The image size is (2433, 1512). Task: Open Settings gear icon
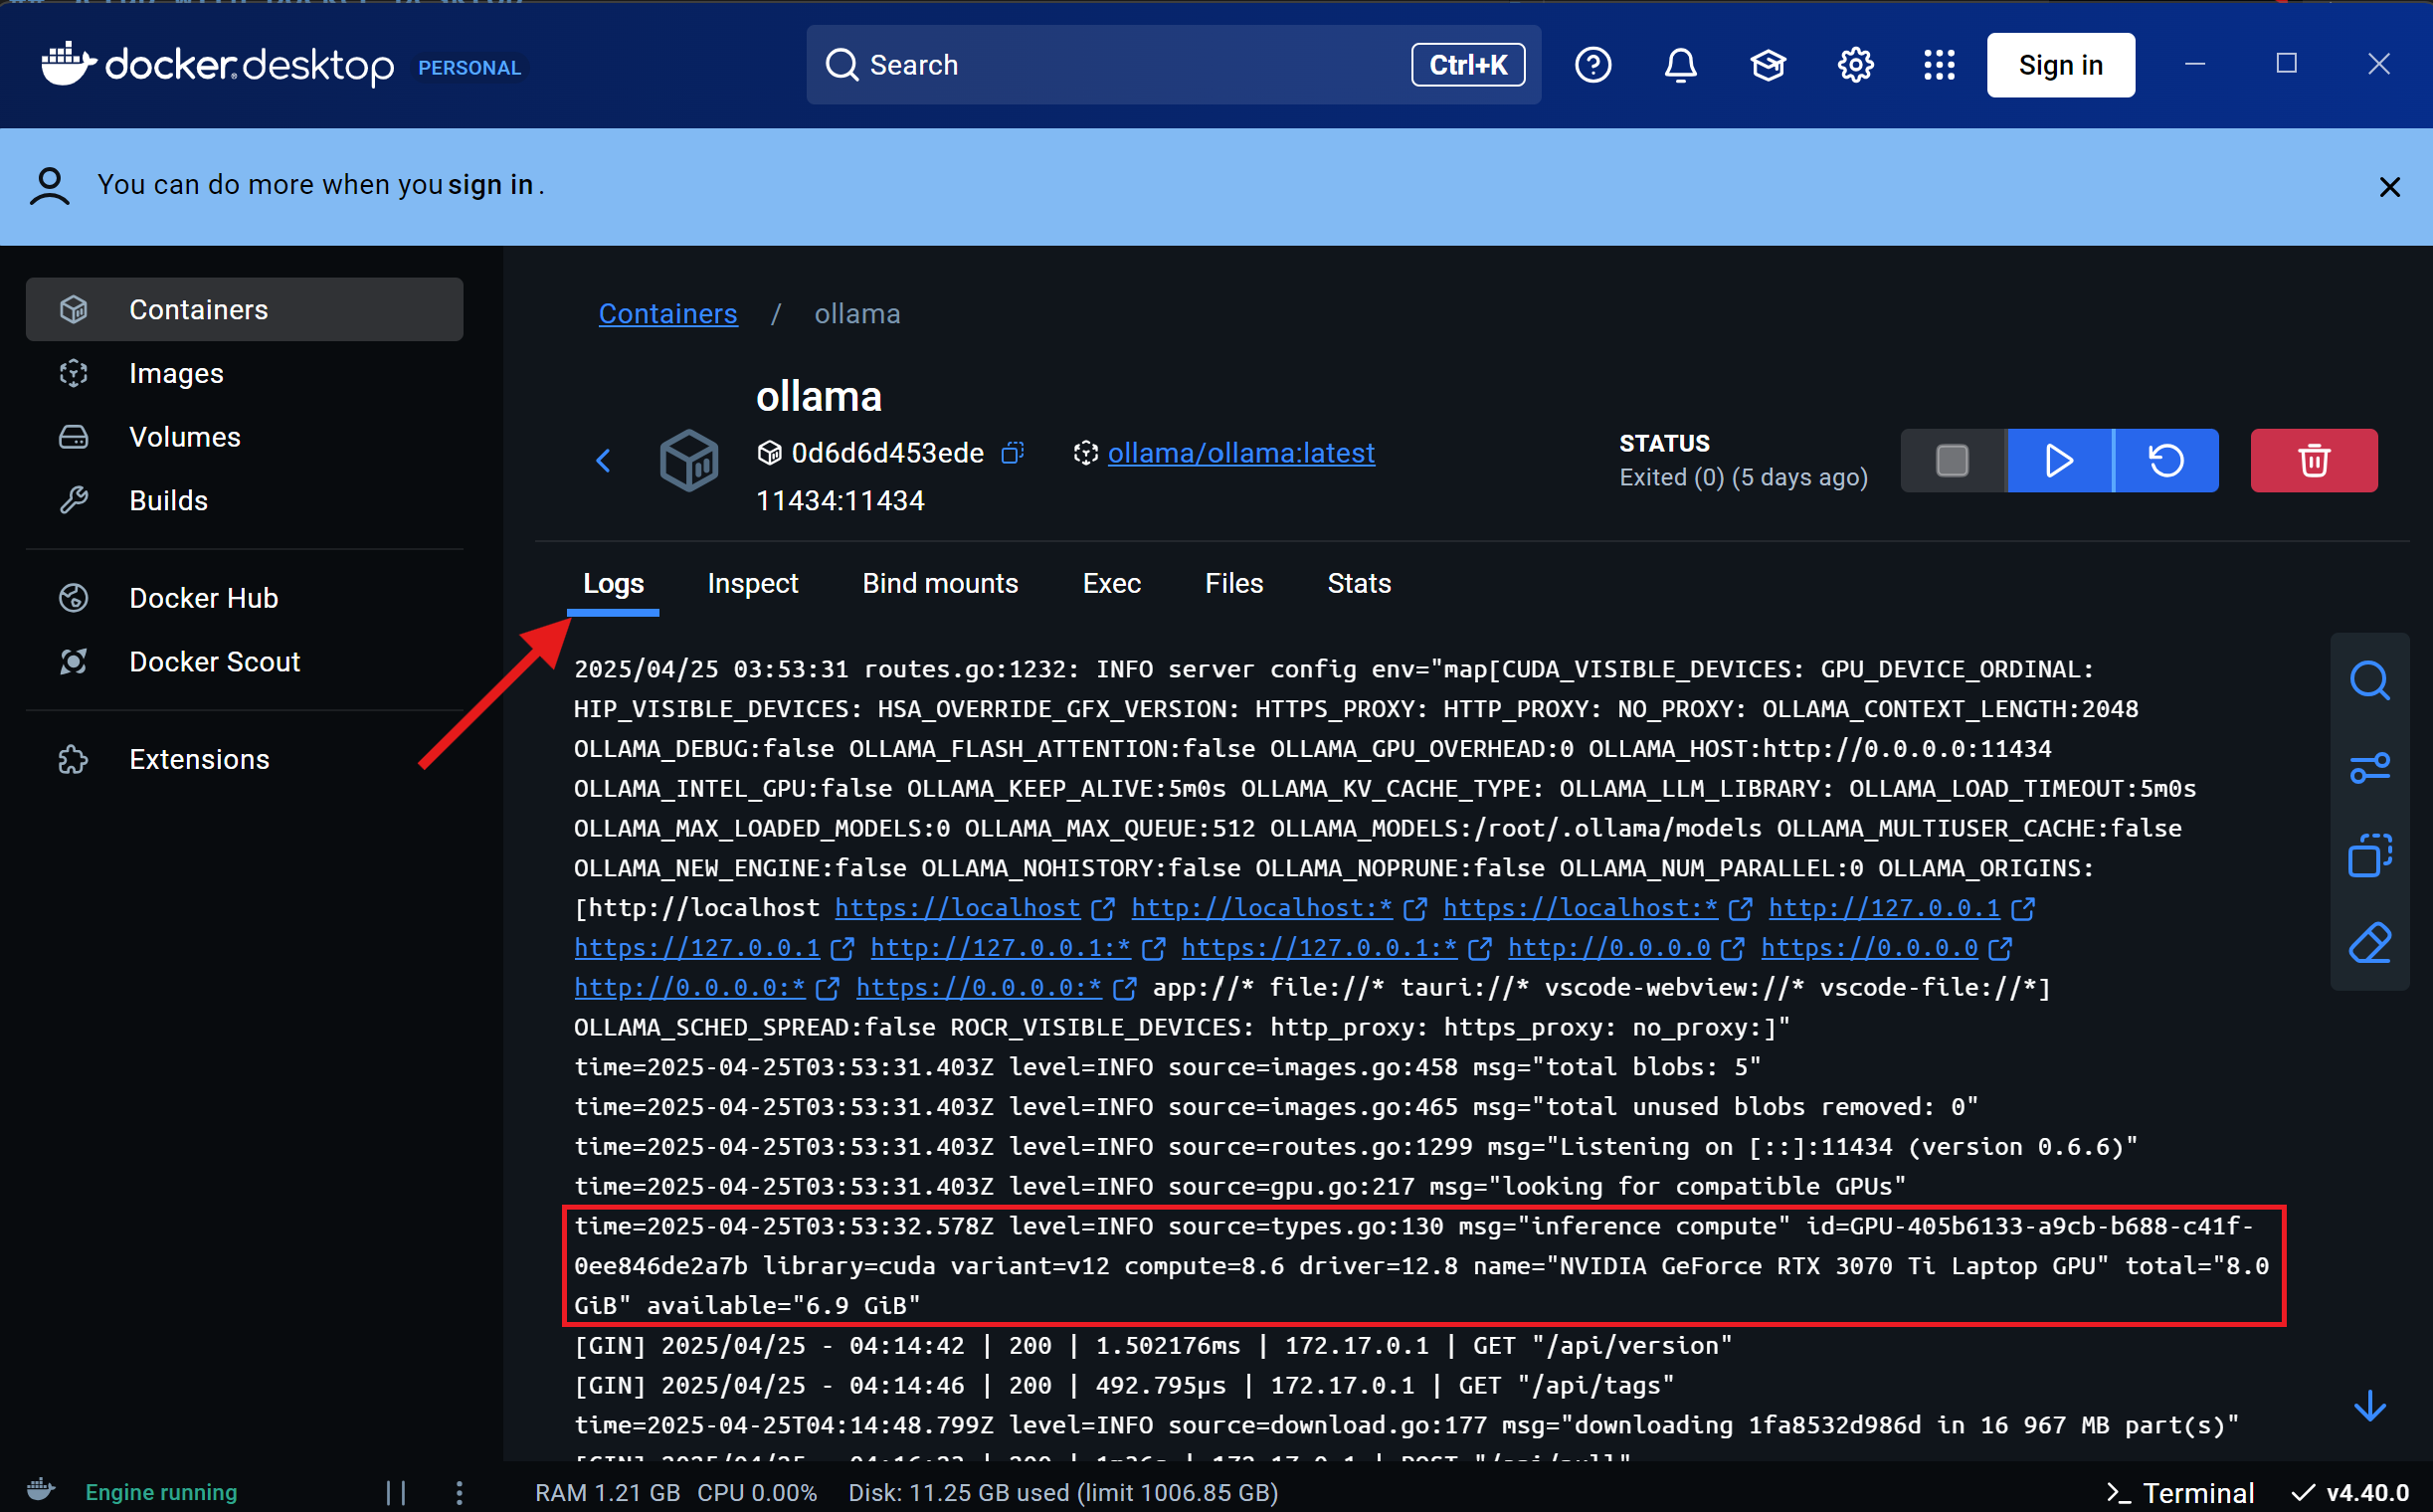1855,65
